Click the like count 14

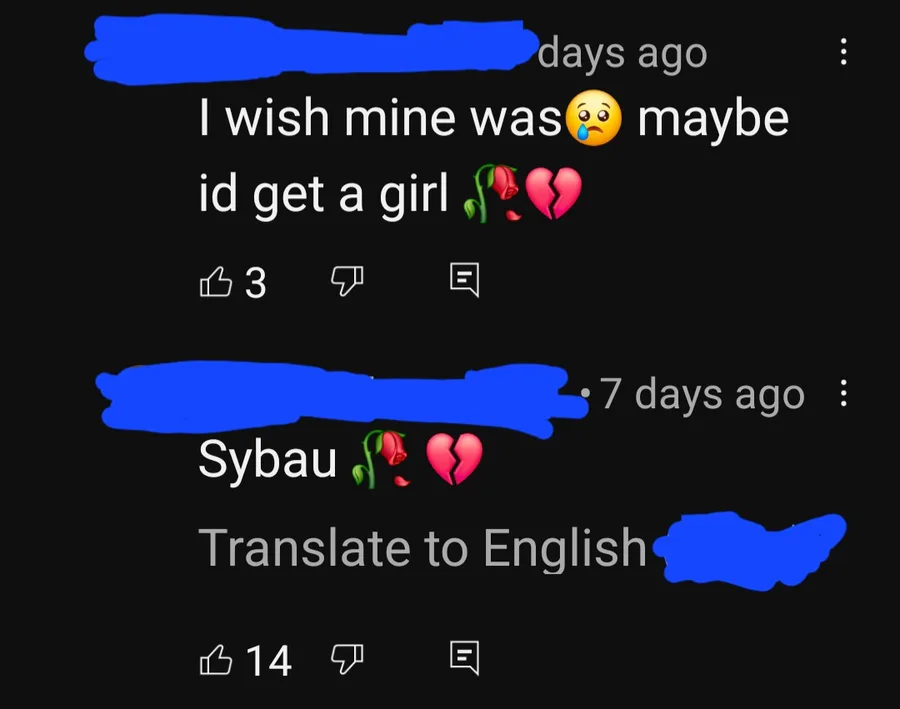pos(269,661)
